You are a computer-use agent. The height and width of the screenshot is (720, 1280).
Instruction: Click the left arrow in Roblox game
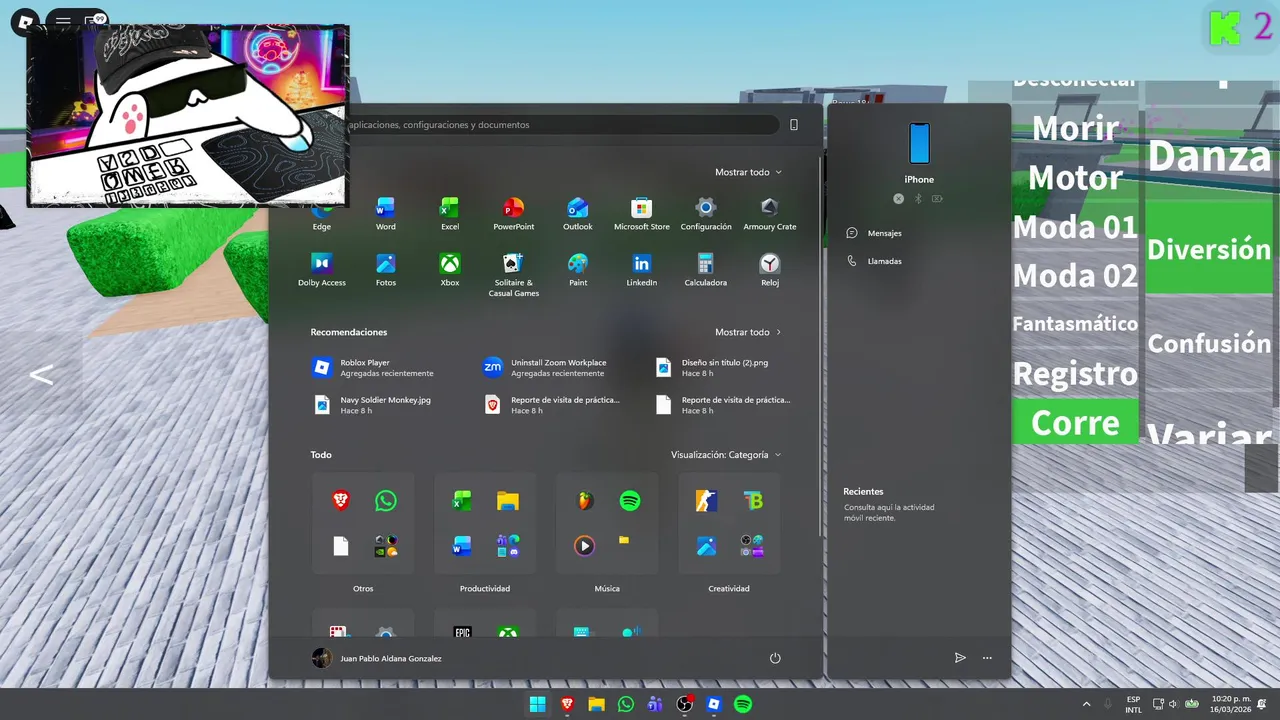click(41, 375)
